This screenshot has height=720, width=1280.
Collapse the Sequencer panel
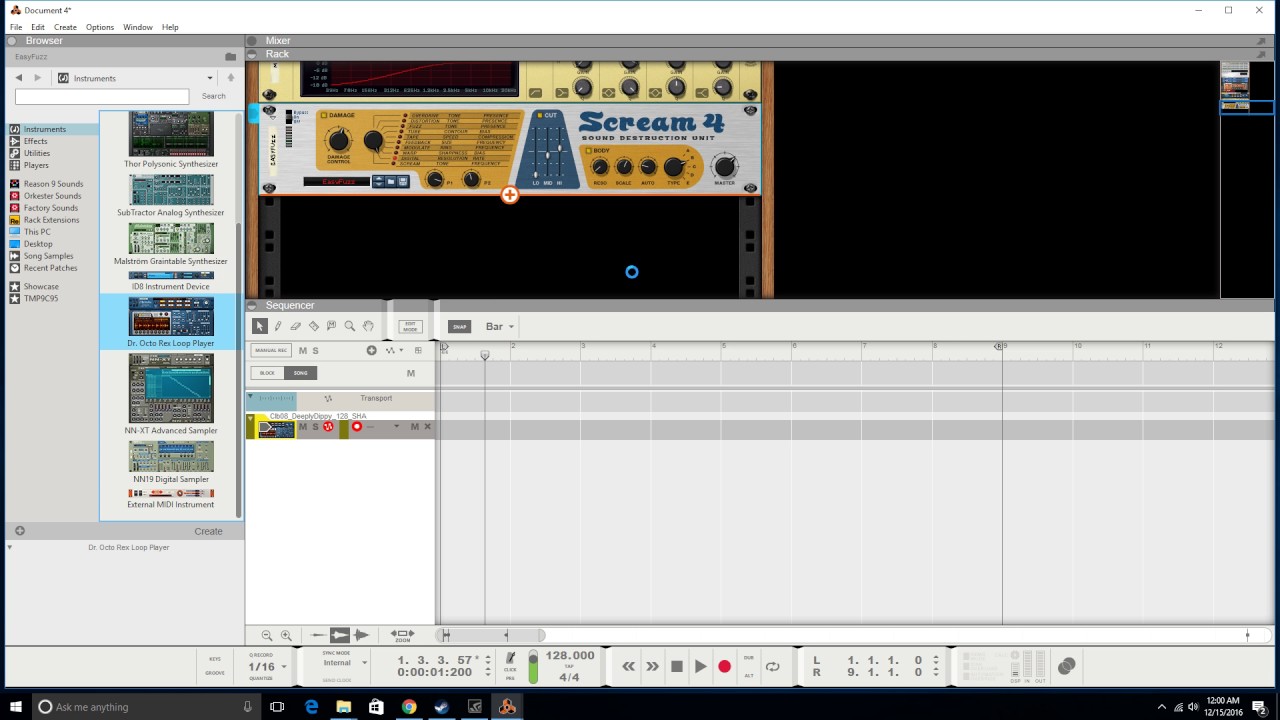click(x=252, y=306)
